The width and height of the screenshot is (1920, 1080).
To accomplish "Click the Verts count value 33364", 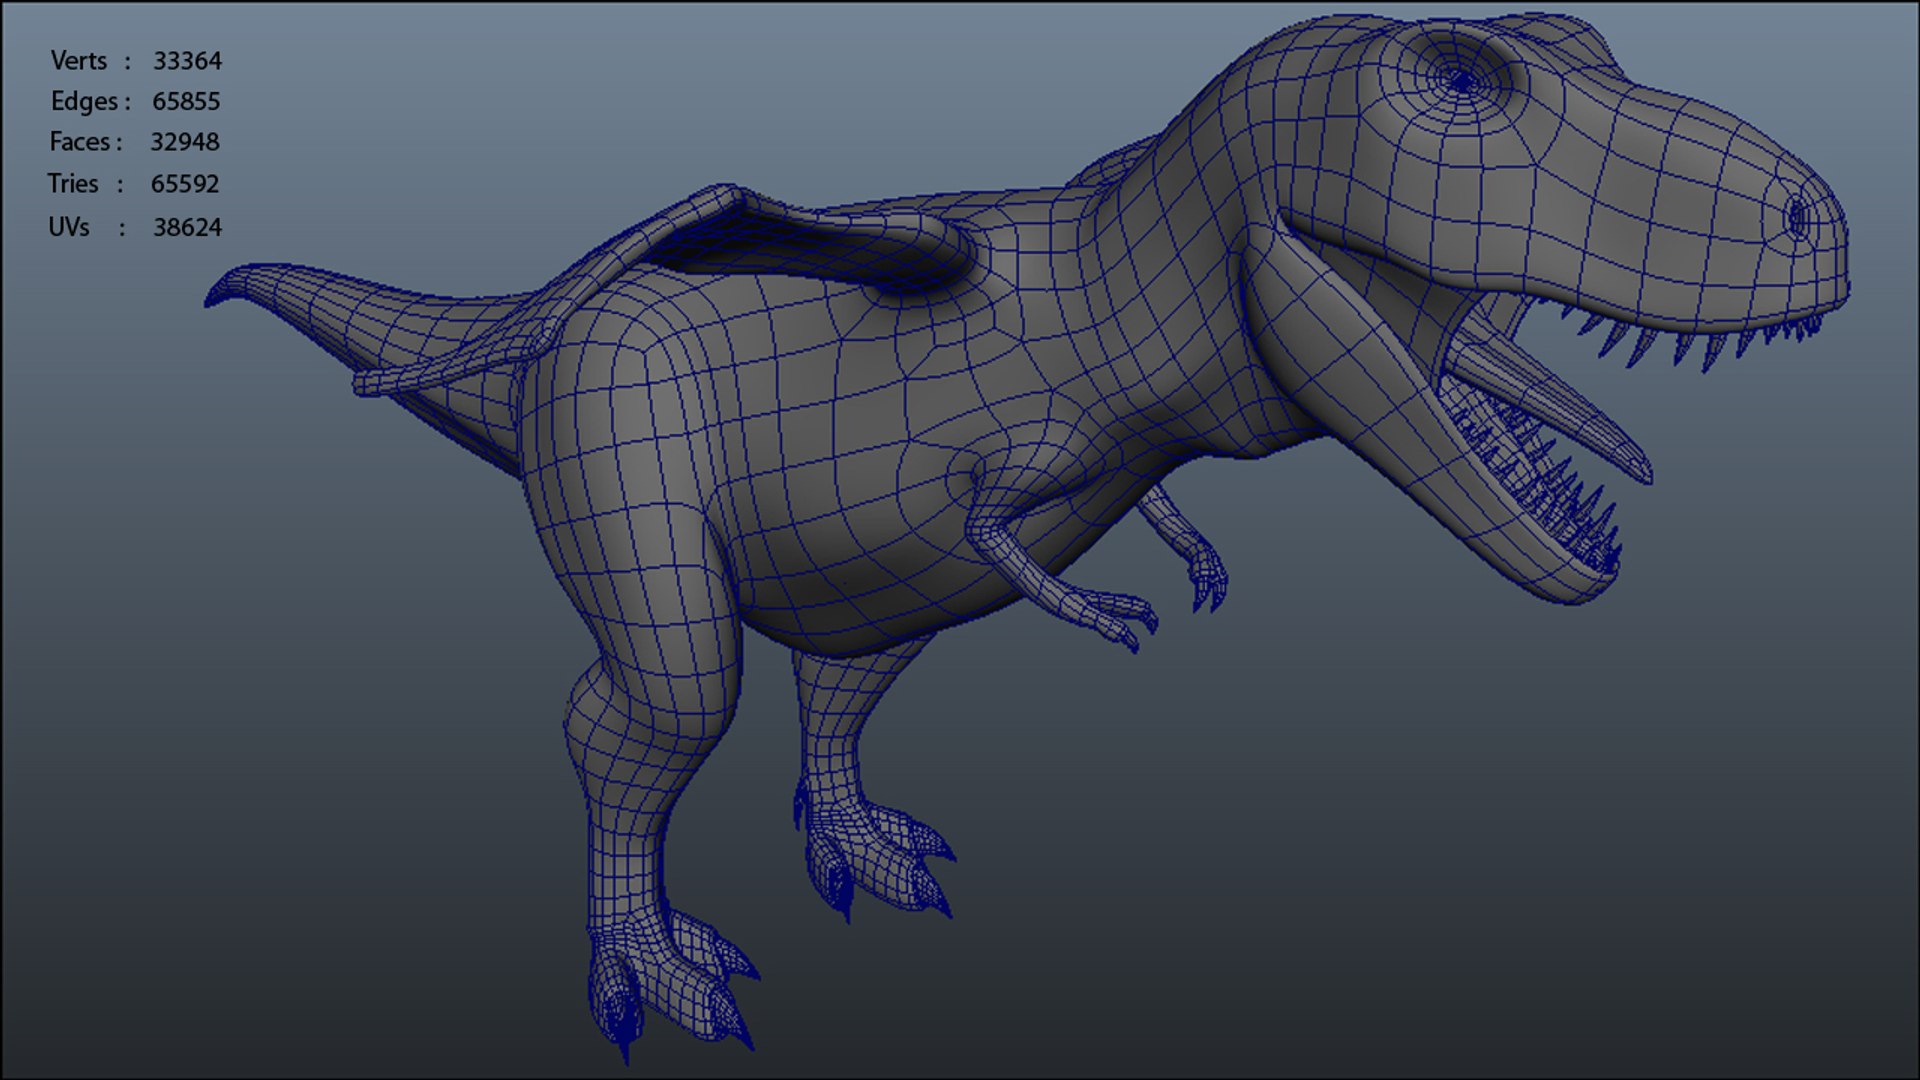I will point(187,61).
